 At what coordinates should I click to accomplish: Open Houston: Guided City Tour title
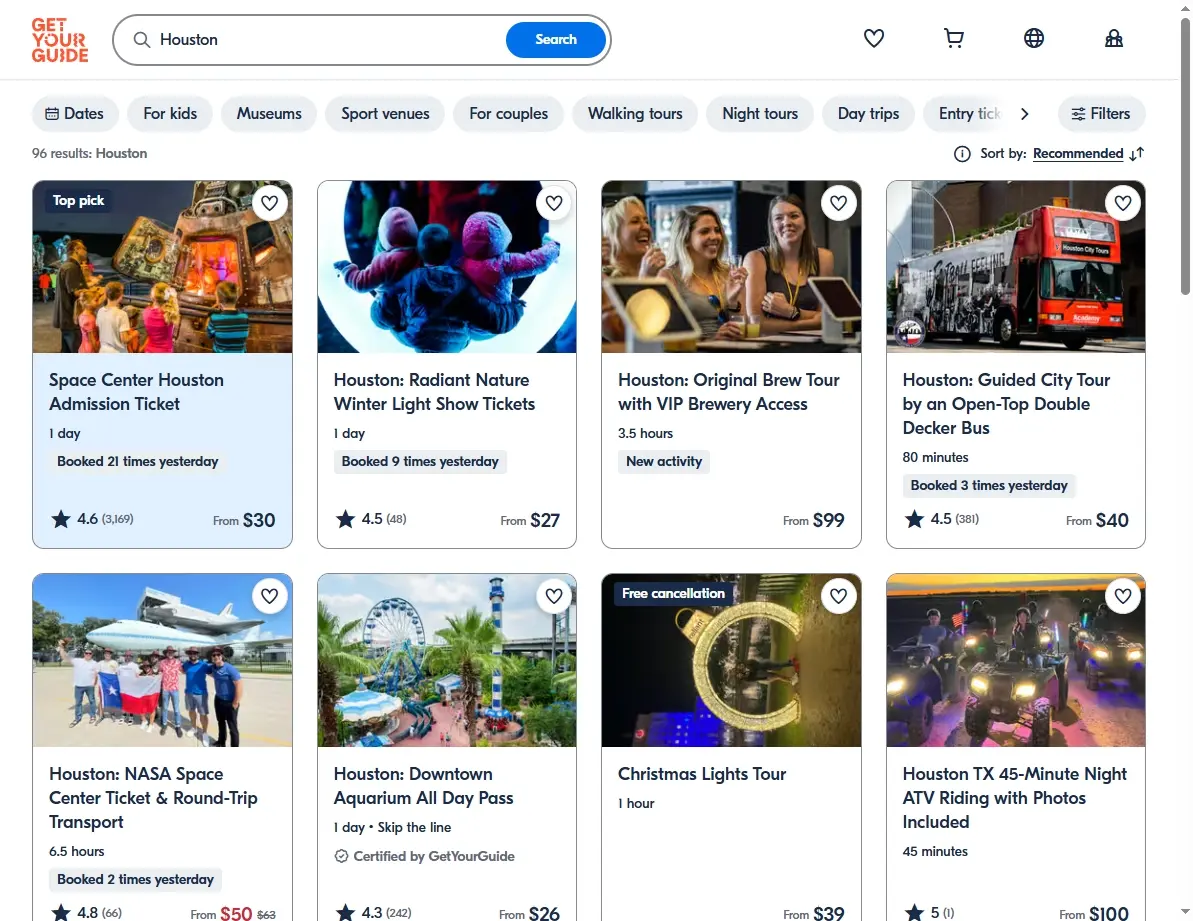1006,404
